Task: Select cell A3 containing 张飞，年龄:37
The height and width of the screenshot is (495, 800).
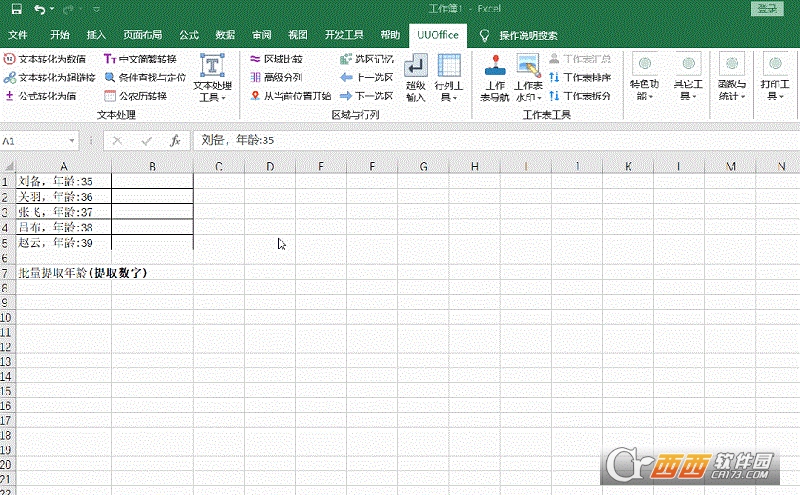Action: pos(64,212)
